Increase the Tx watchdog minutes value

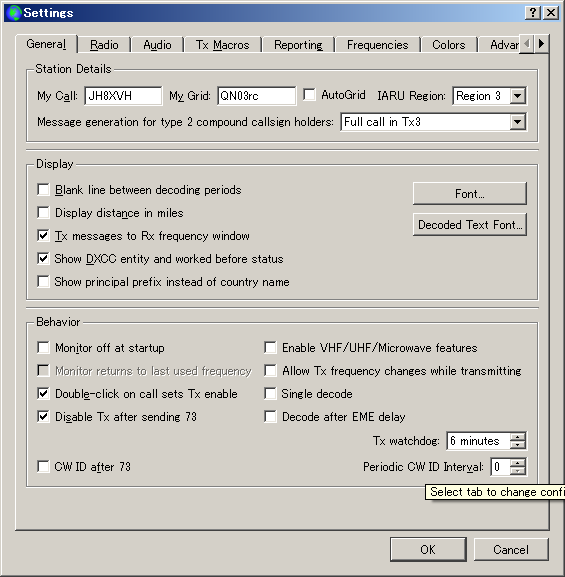pyautogui.click(x=518, y=437)
